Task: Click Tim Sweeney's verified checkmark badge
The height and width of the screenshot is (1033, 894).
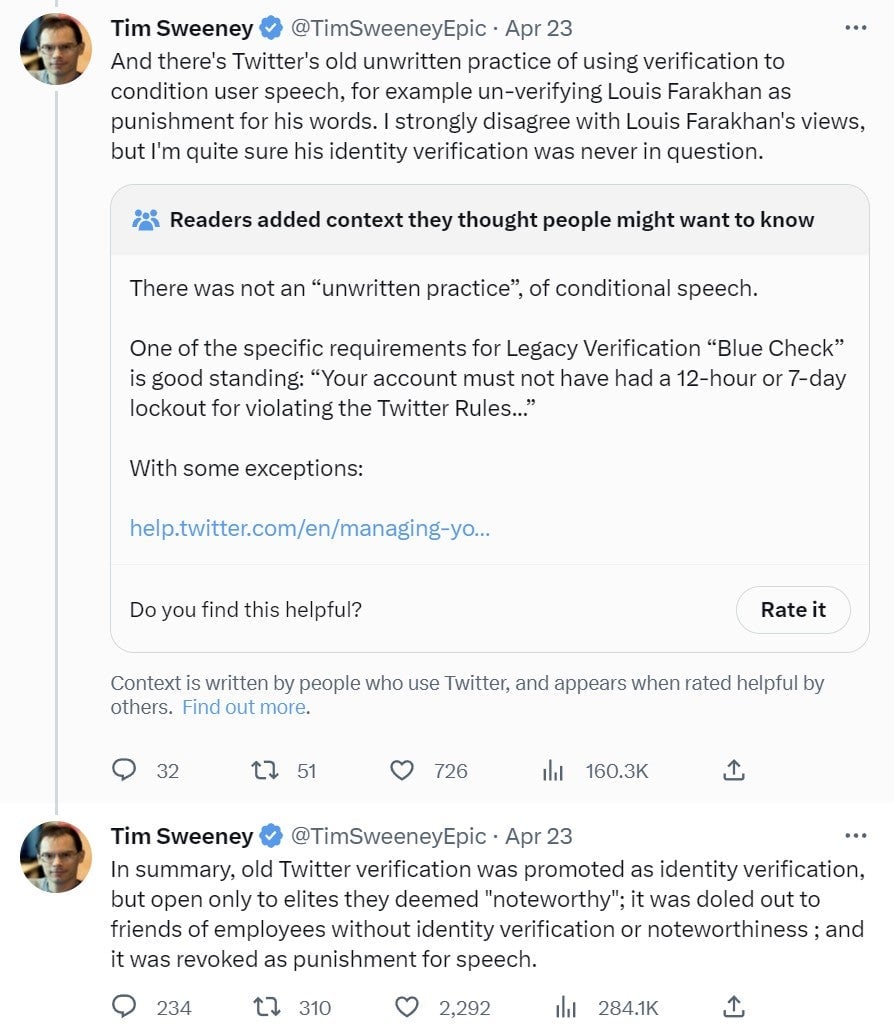Action: click(x=269, y=28)
